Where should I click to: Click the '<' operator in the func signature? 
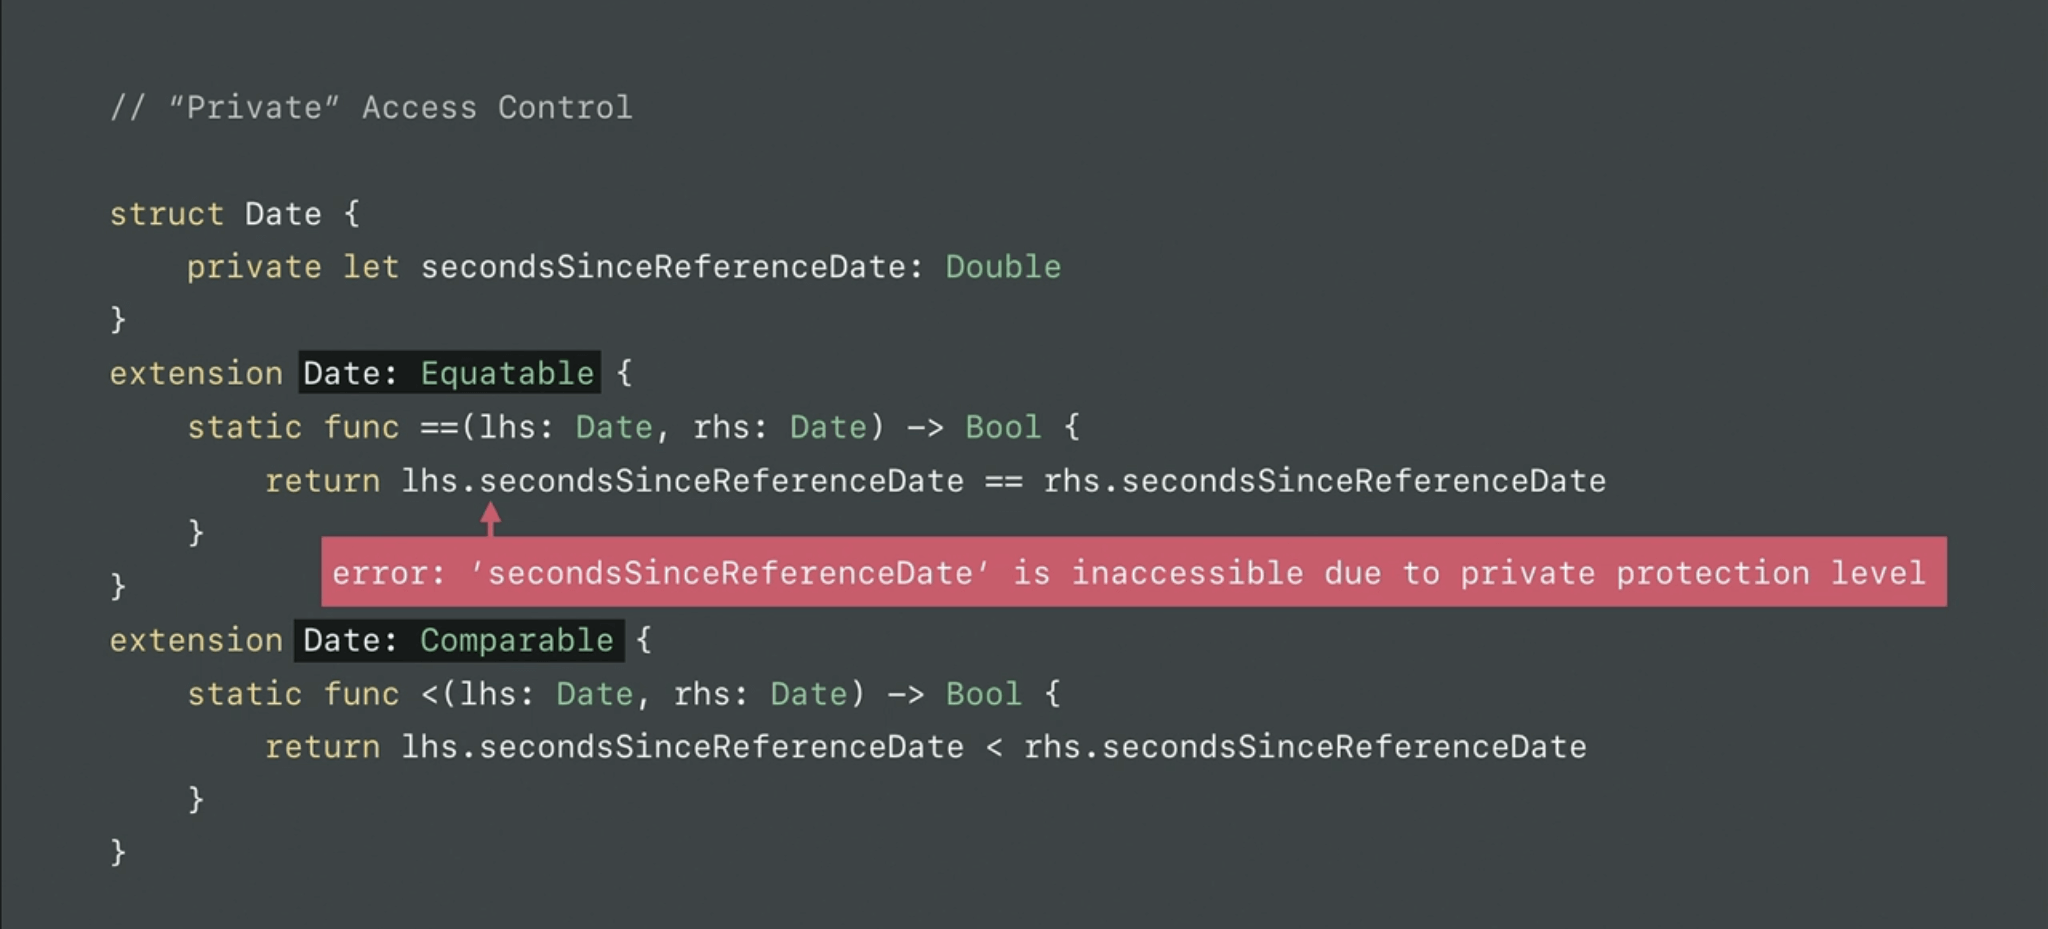(430, 694)
